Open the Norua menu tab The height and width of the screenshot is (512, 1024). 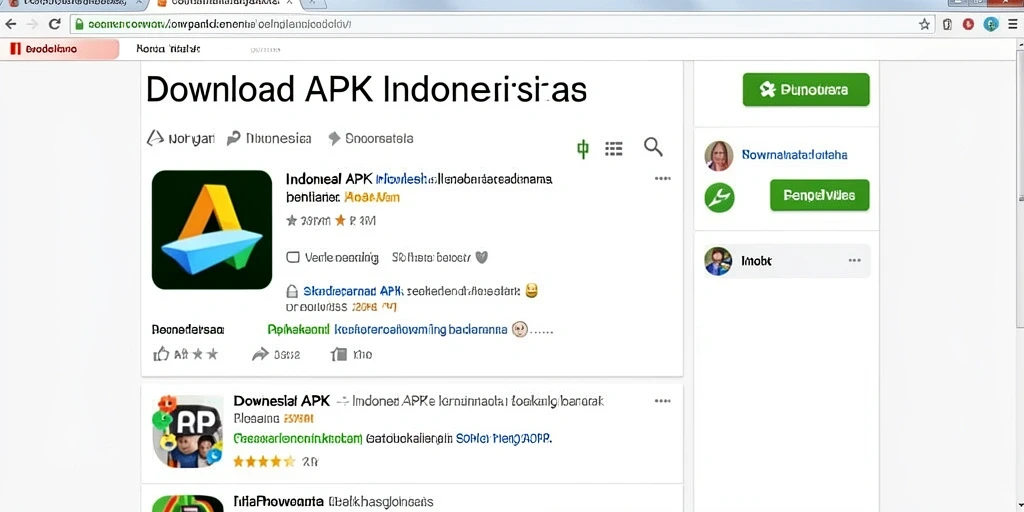tap(168, 49)
